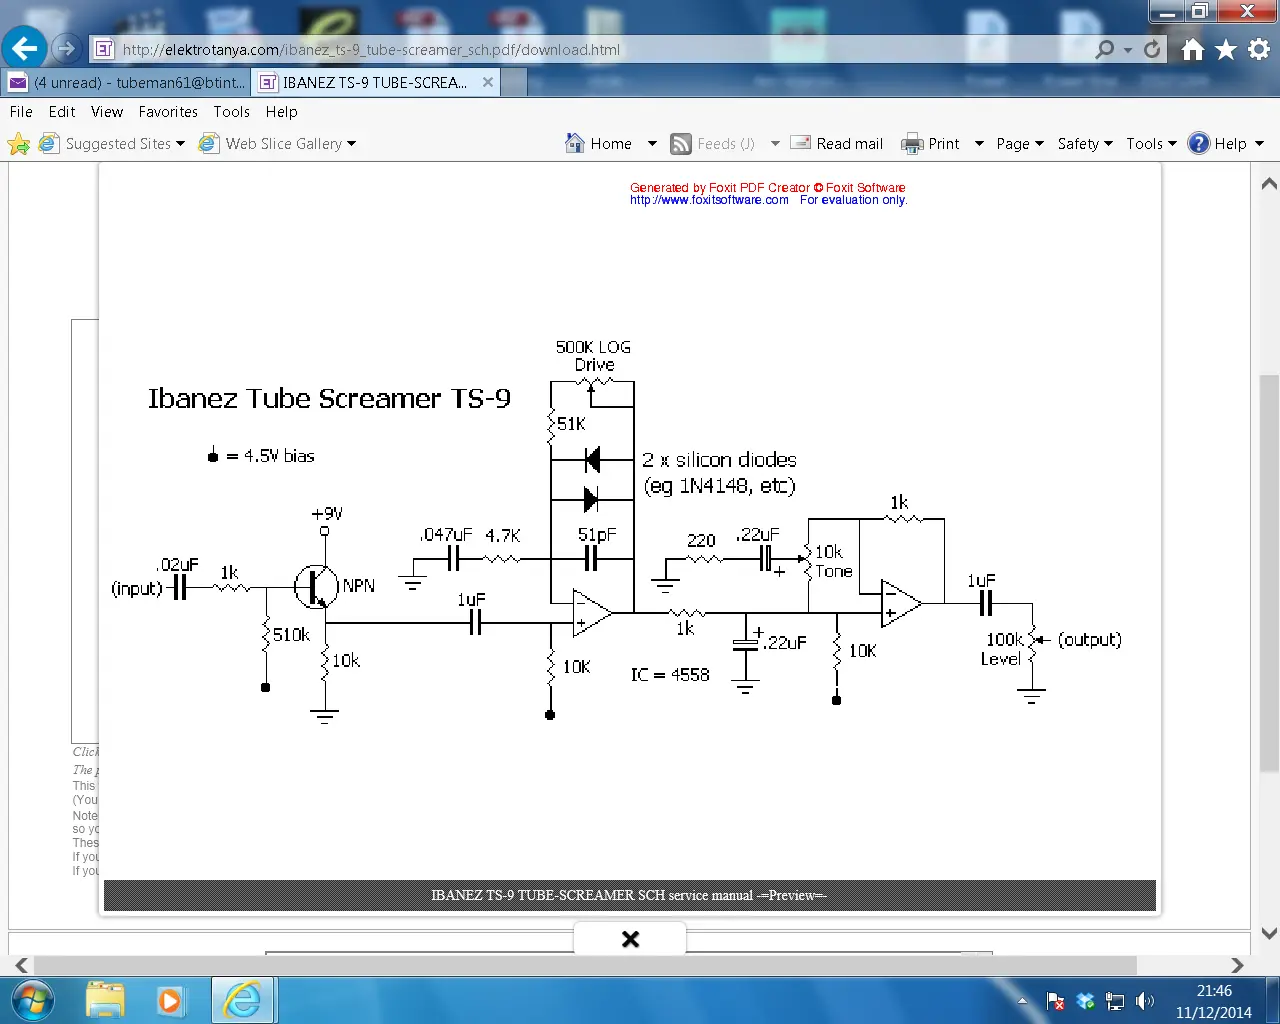Close the preview with the X button
Image resolution: width=1280 pixels, height=1024 pixels.
pyautogui.click(x=630, y=938)
